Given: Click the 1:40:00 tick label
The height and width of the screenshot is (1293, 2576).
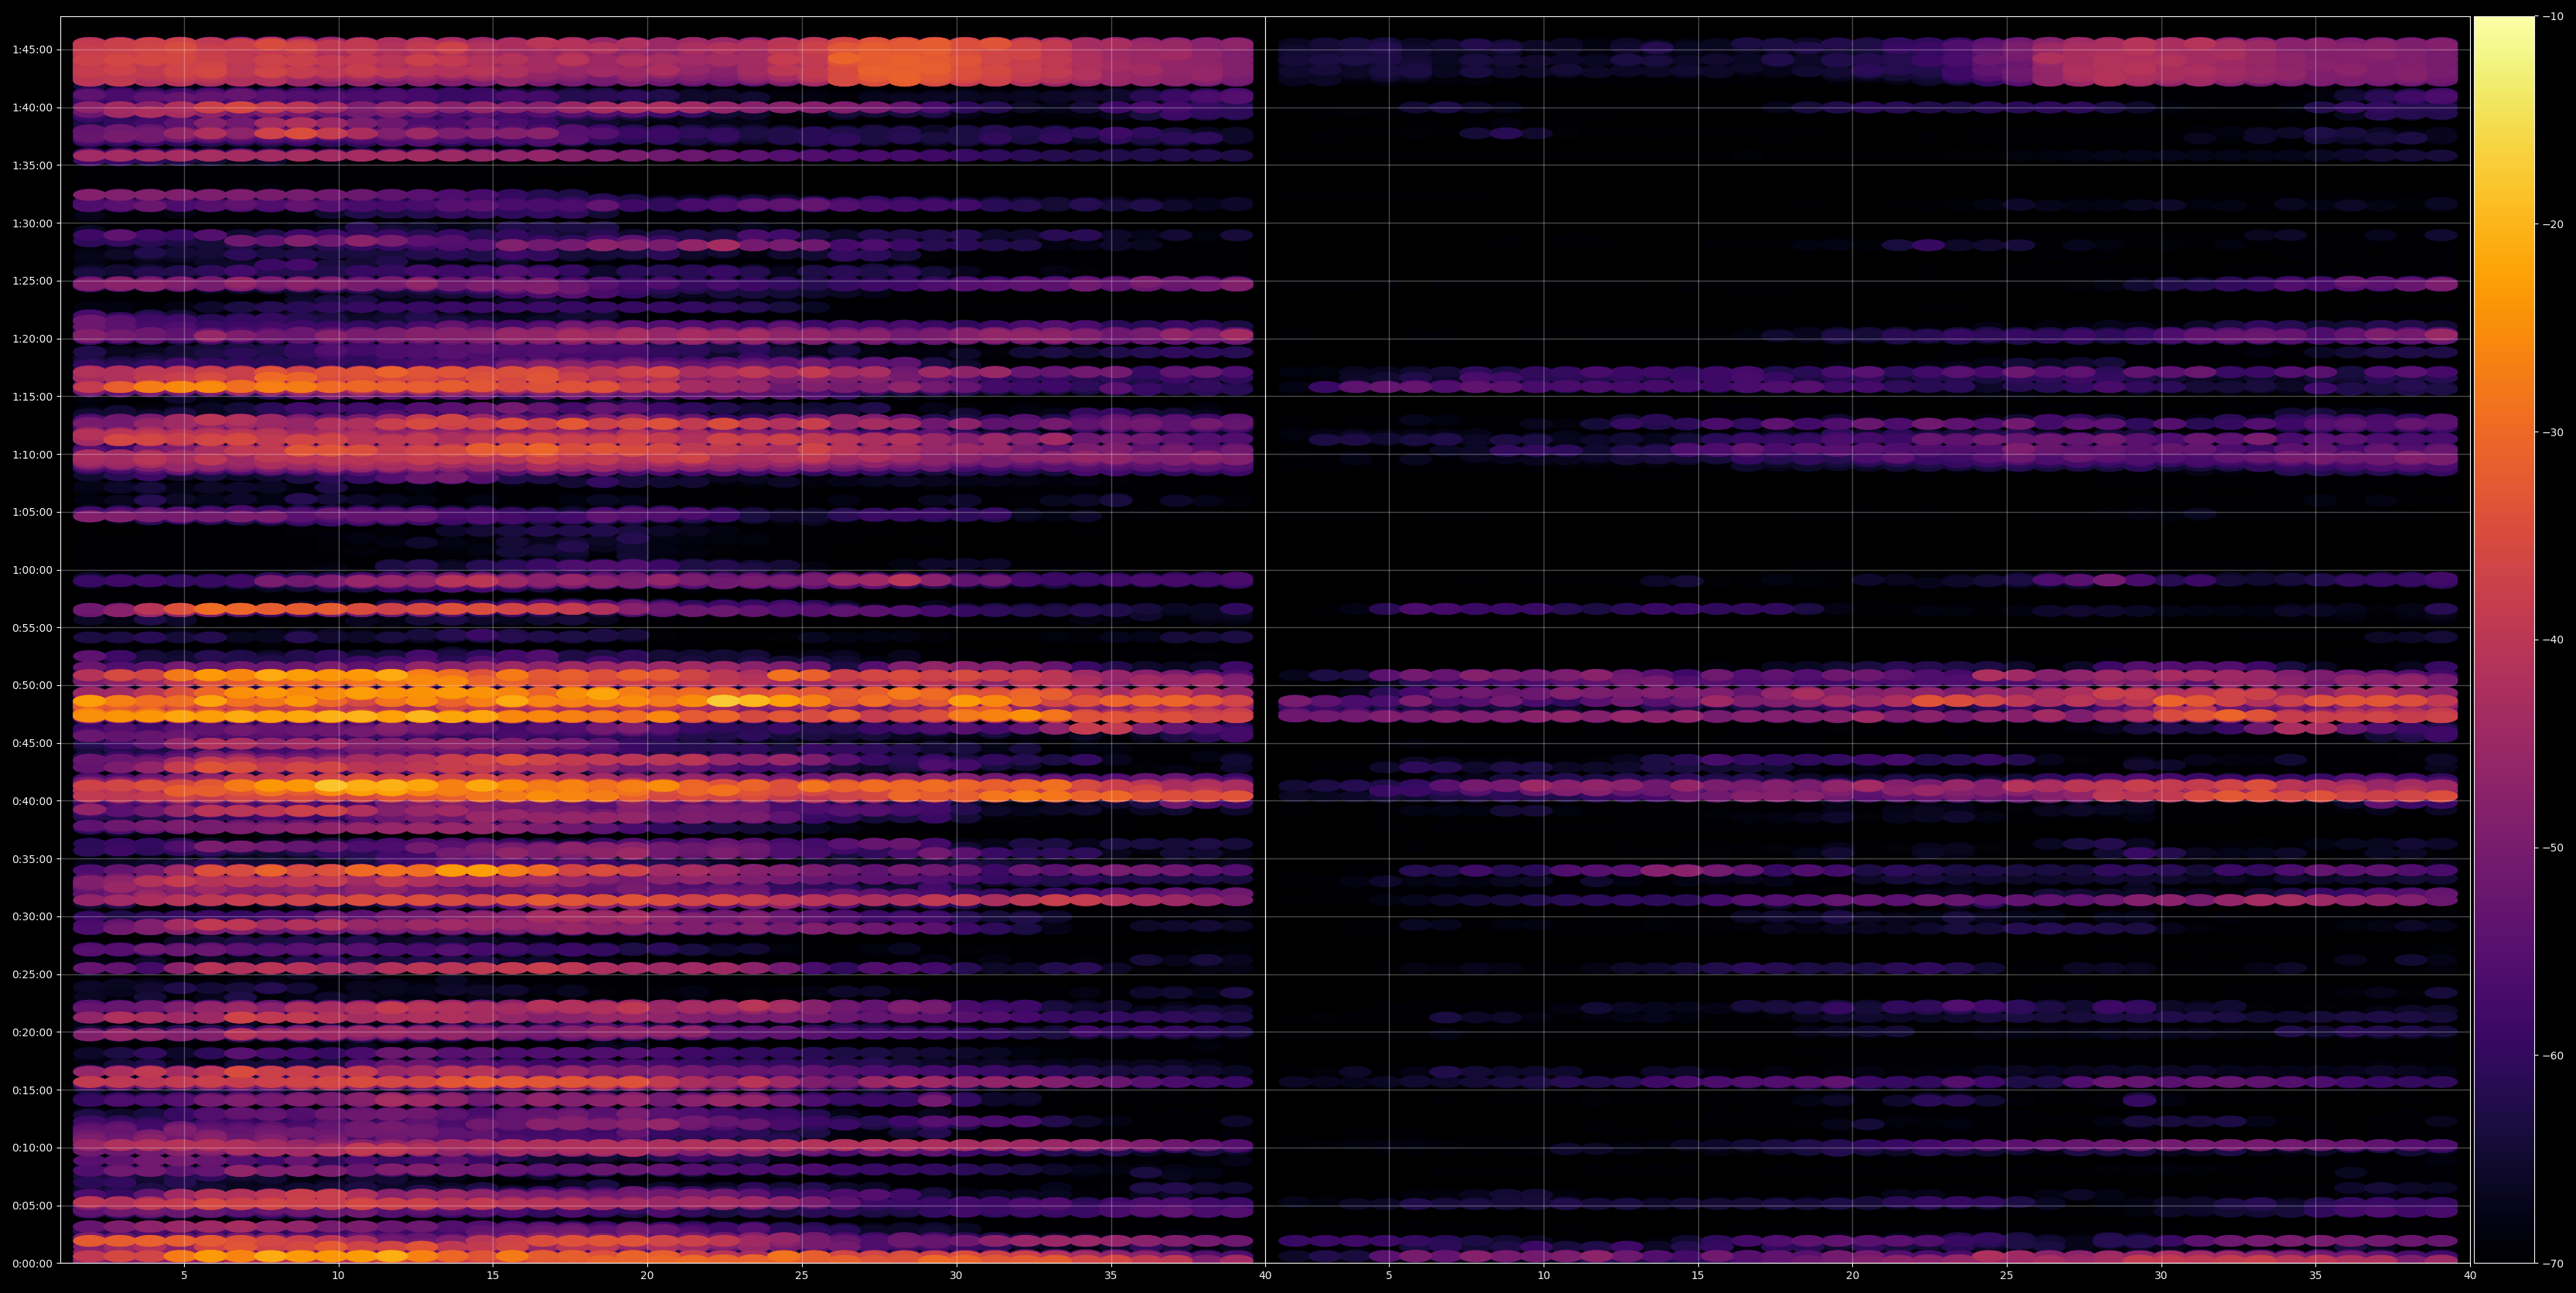Looking at the screenshot, I should coord(32,107).
